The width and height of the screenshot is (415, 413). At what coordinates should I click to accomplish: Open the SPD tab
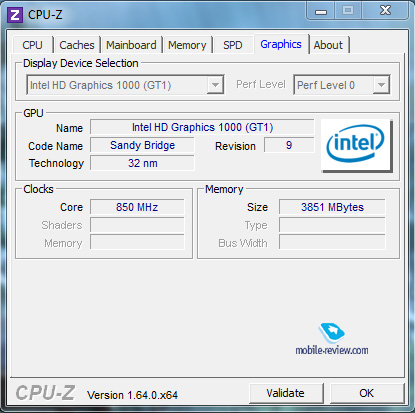[x=233, y=45]
